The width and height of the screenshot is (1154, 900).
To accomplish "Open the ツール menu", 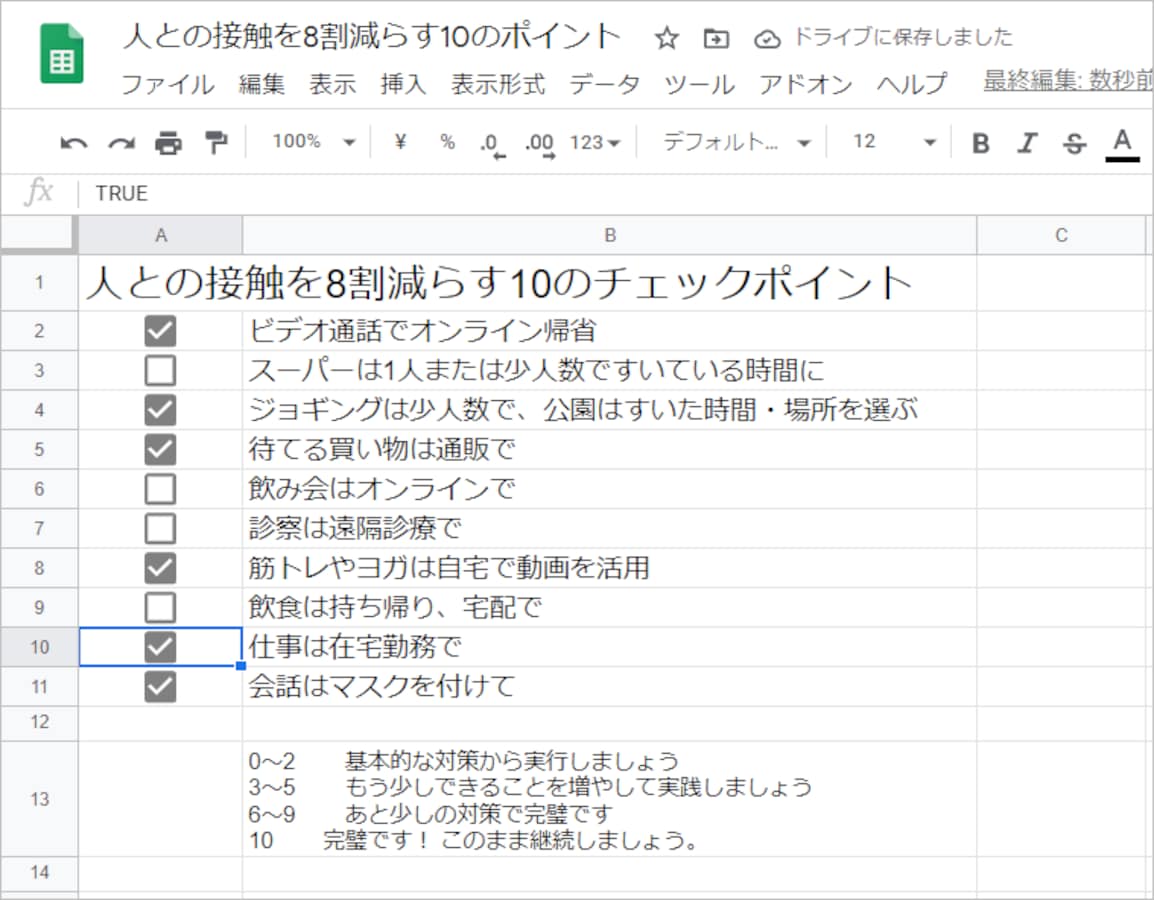I will click(x=699, y=84).
